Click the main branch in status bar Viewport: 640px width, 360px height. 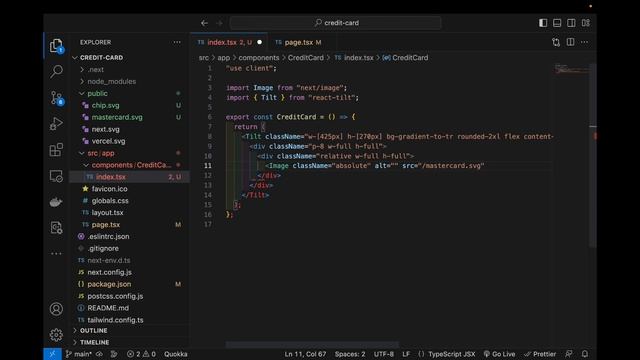point(79,354)
